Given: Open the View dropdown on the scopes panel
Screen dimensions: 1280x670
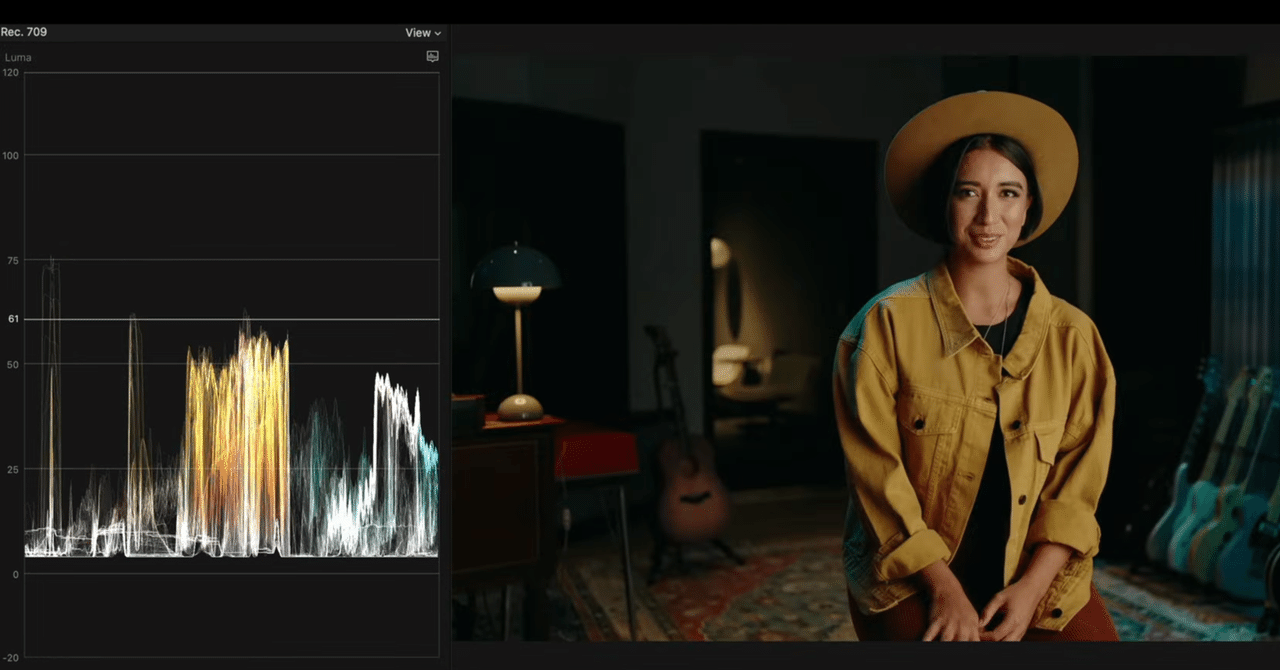Looking at the screenshot, I should 418,32.
